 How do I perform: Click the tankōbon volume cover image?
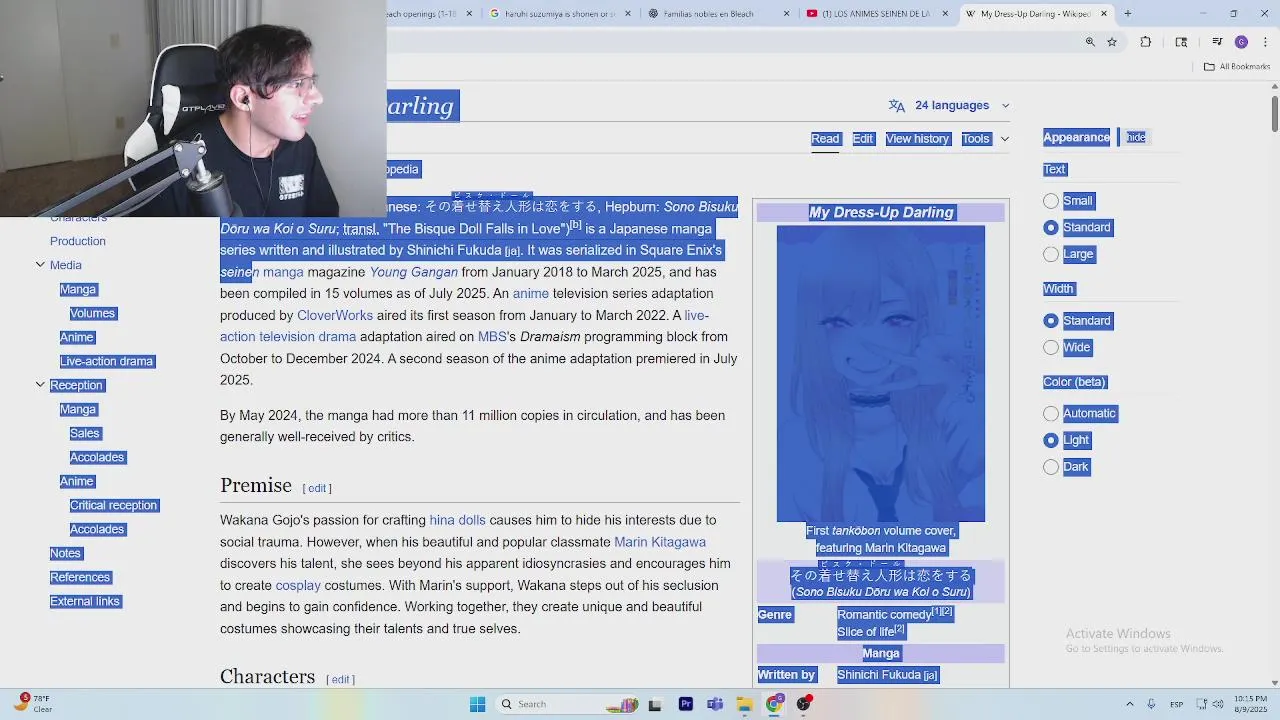[x=881, y=374]
